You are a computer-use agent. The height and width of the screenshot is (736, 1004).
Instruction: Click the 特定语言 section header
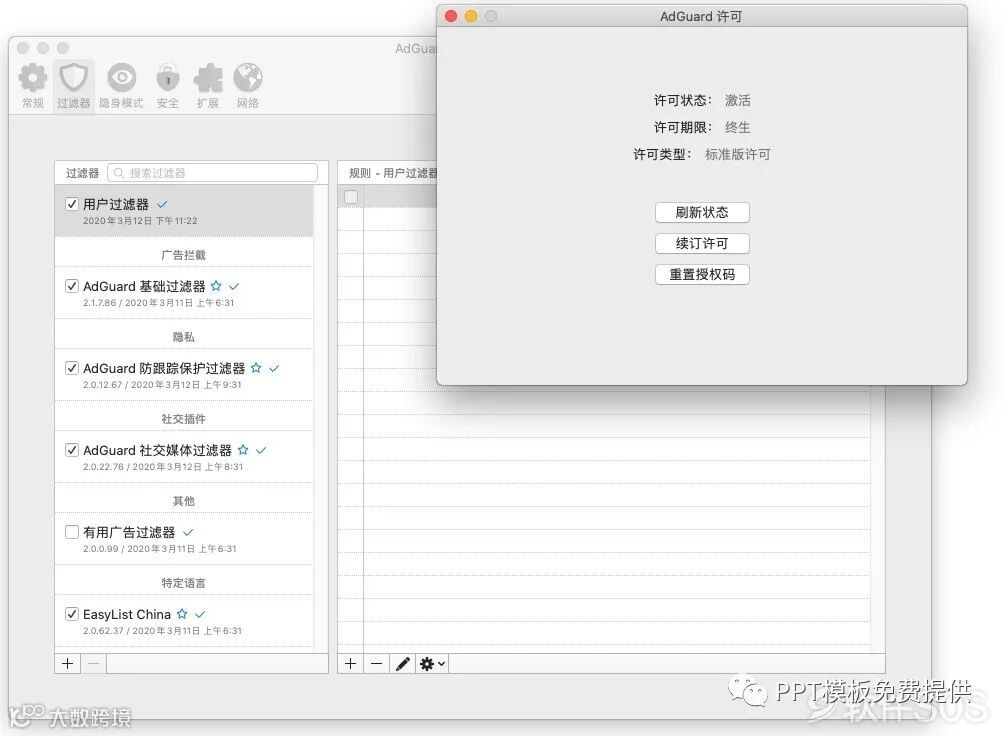(x=184, y=583)
